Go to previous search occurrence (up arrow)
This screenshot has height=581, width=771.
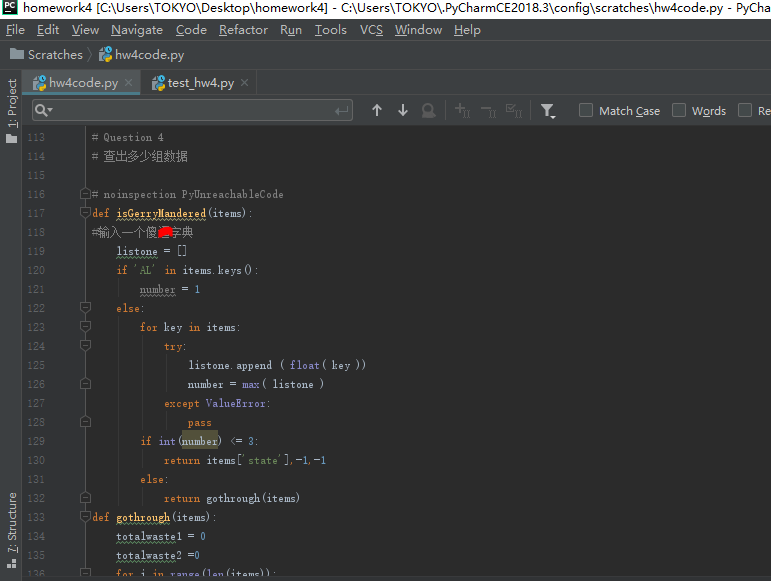point(377,111)
